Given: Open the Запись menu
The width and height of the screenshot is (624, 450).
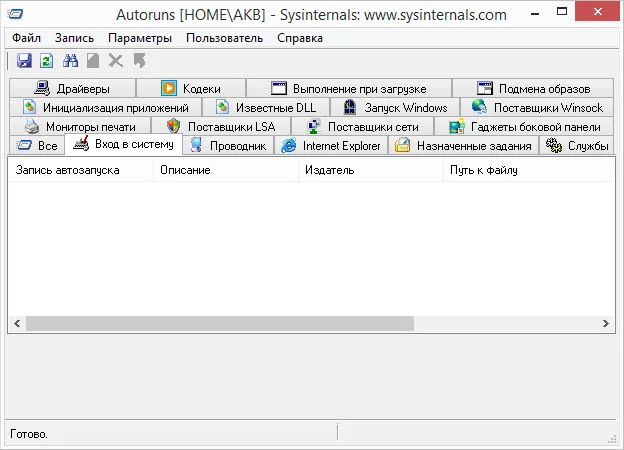Looking at the screenshot, I should [x=74, y=38].
